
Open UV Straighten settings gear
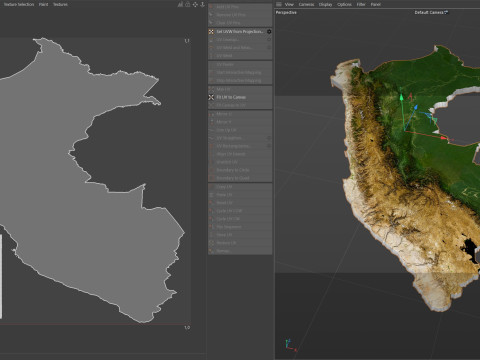[x=269, y=138]
